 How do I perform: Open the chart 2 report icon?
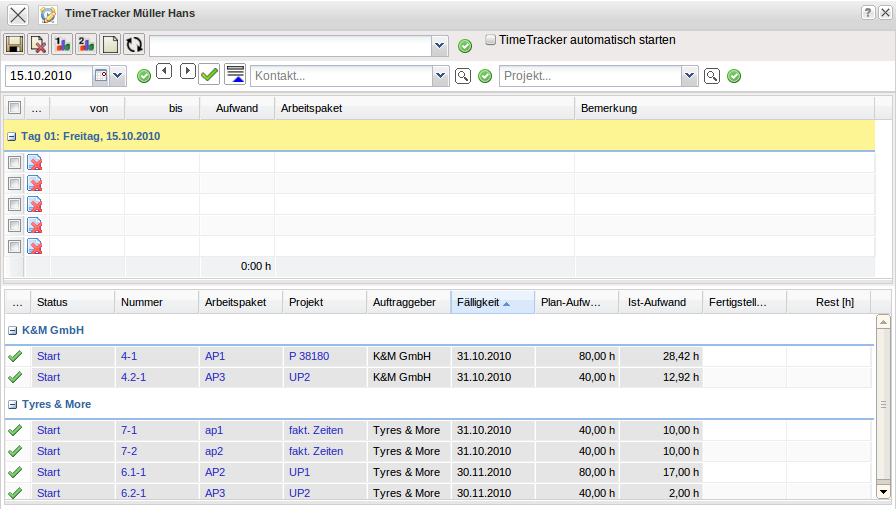[x=86, y=45]
